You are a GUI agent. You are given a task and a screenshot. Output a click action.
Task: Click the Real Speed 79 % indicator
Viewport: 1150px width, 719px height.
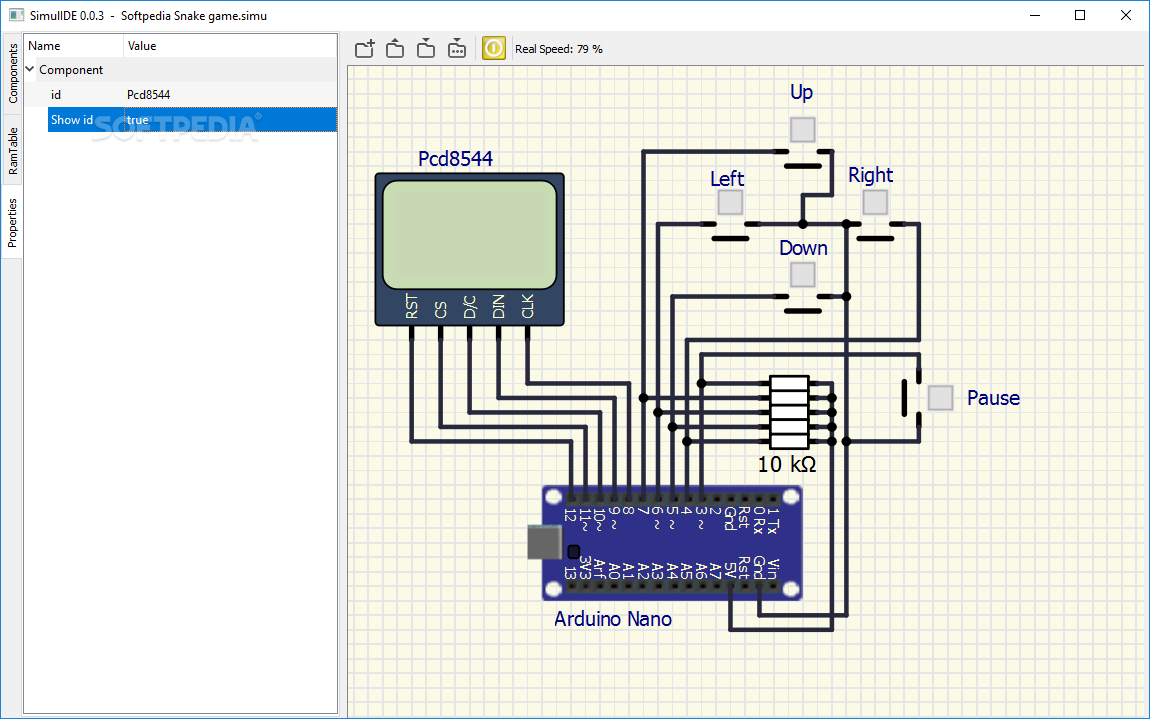pos(559,49)
